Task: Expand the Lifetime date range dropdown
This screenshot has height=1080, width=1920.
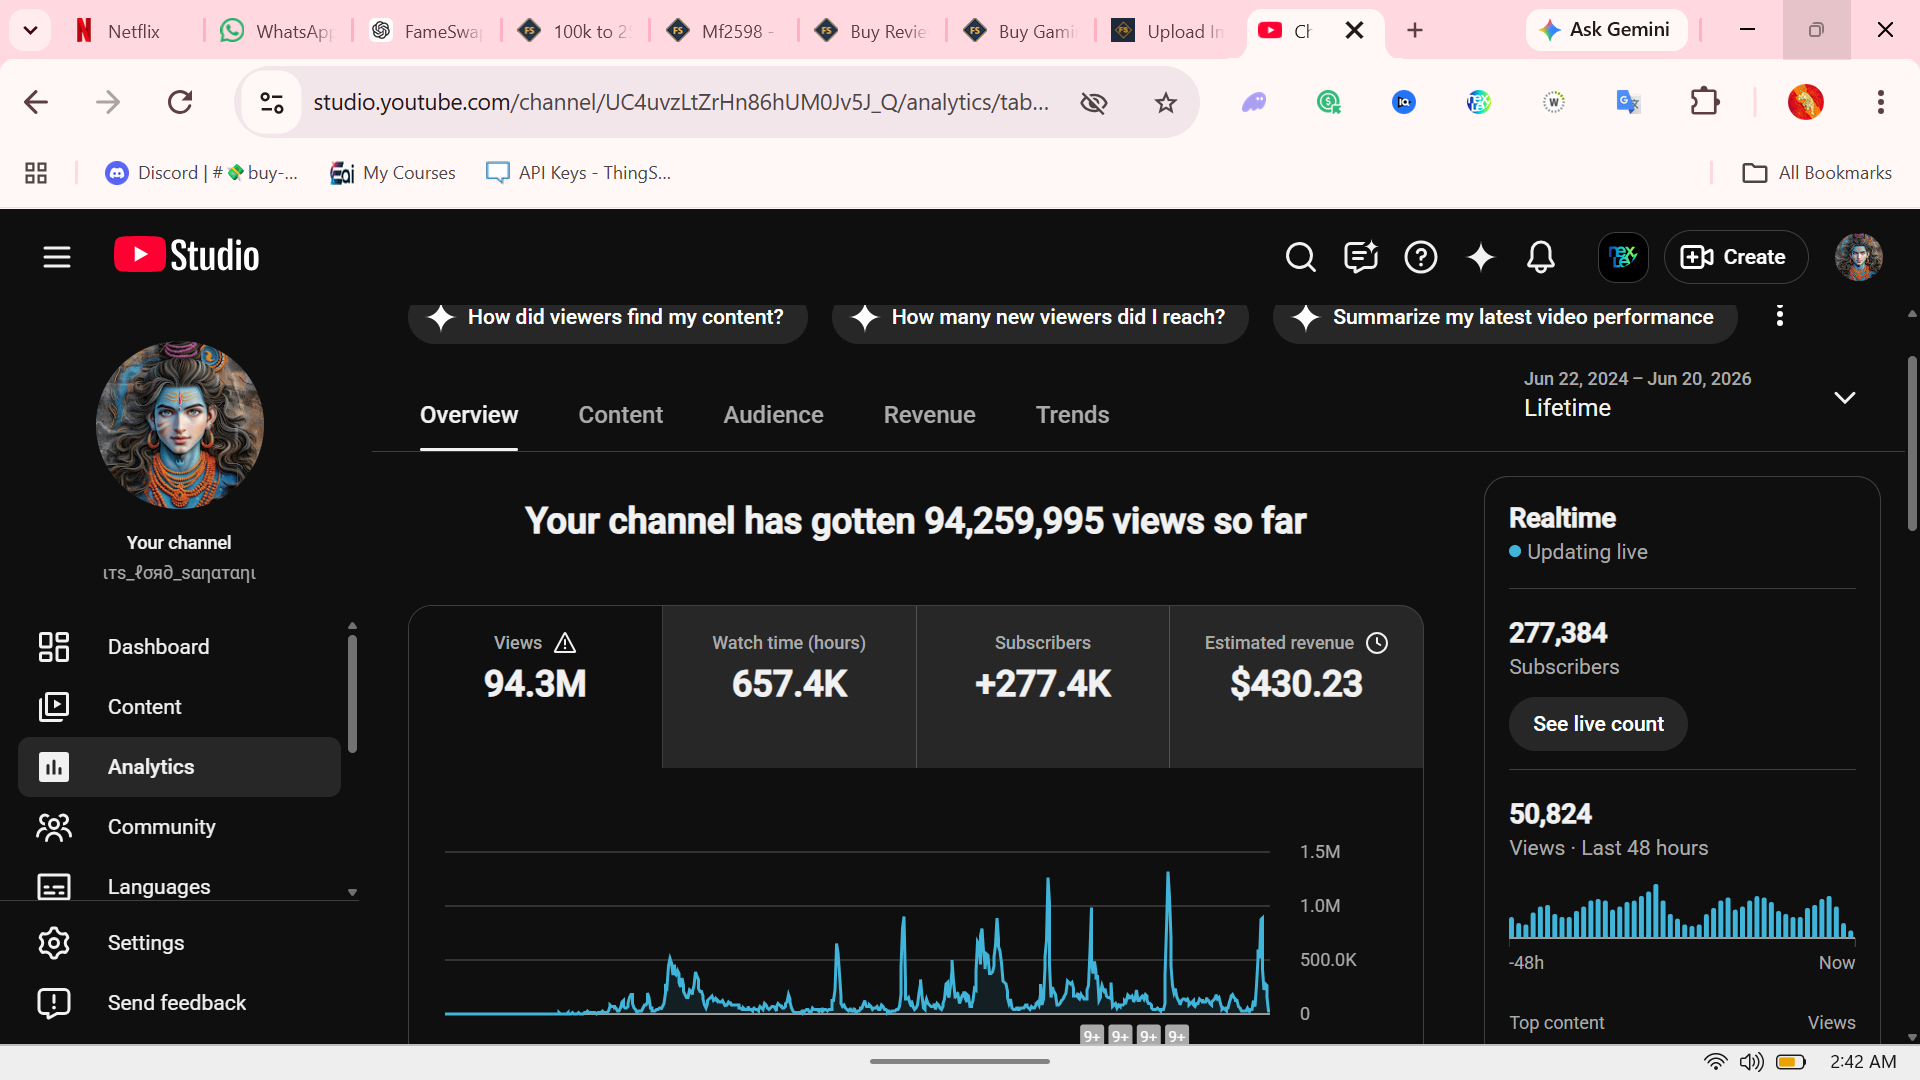Action: tap(1844, 397)
